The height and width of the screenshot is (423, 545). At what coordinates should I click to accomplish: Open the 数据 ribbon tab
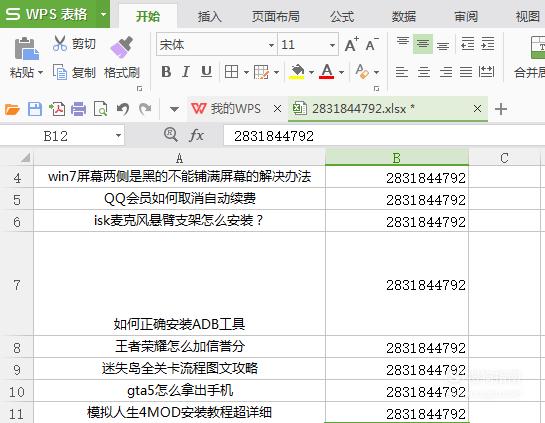point(404,16)
